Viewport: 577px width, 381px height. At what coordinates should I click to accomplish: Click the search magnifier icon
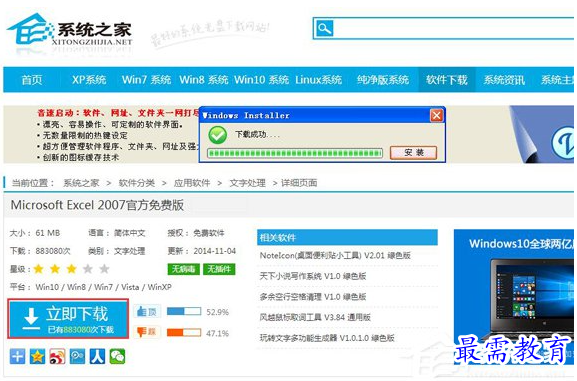coord(325,28)
